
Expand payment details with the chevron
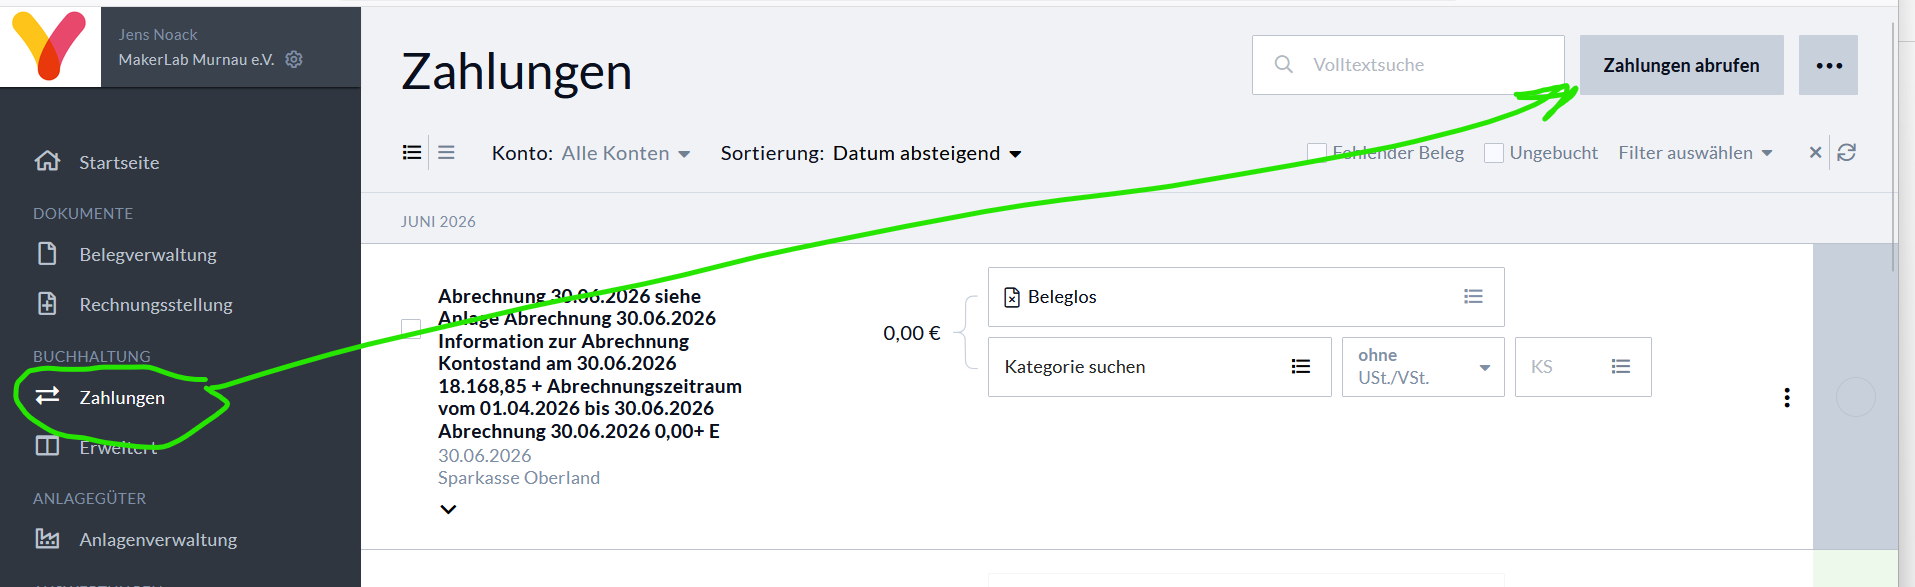tap(448, 509)
